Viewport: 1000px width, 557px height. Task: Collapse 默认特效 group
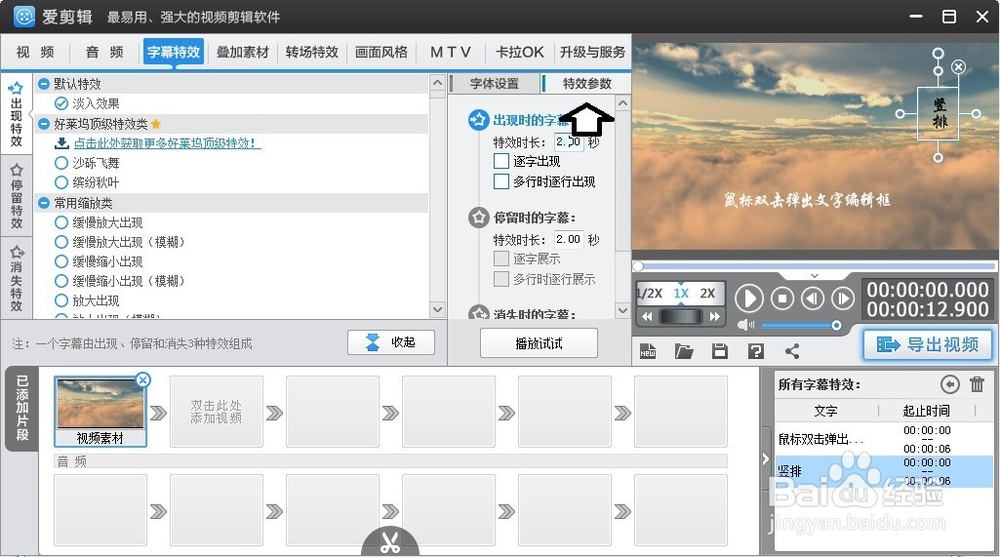(43, 84)
